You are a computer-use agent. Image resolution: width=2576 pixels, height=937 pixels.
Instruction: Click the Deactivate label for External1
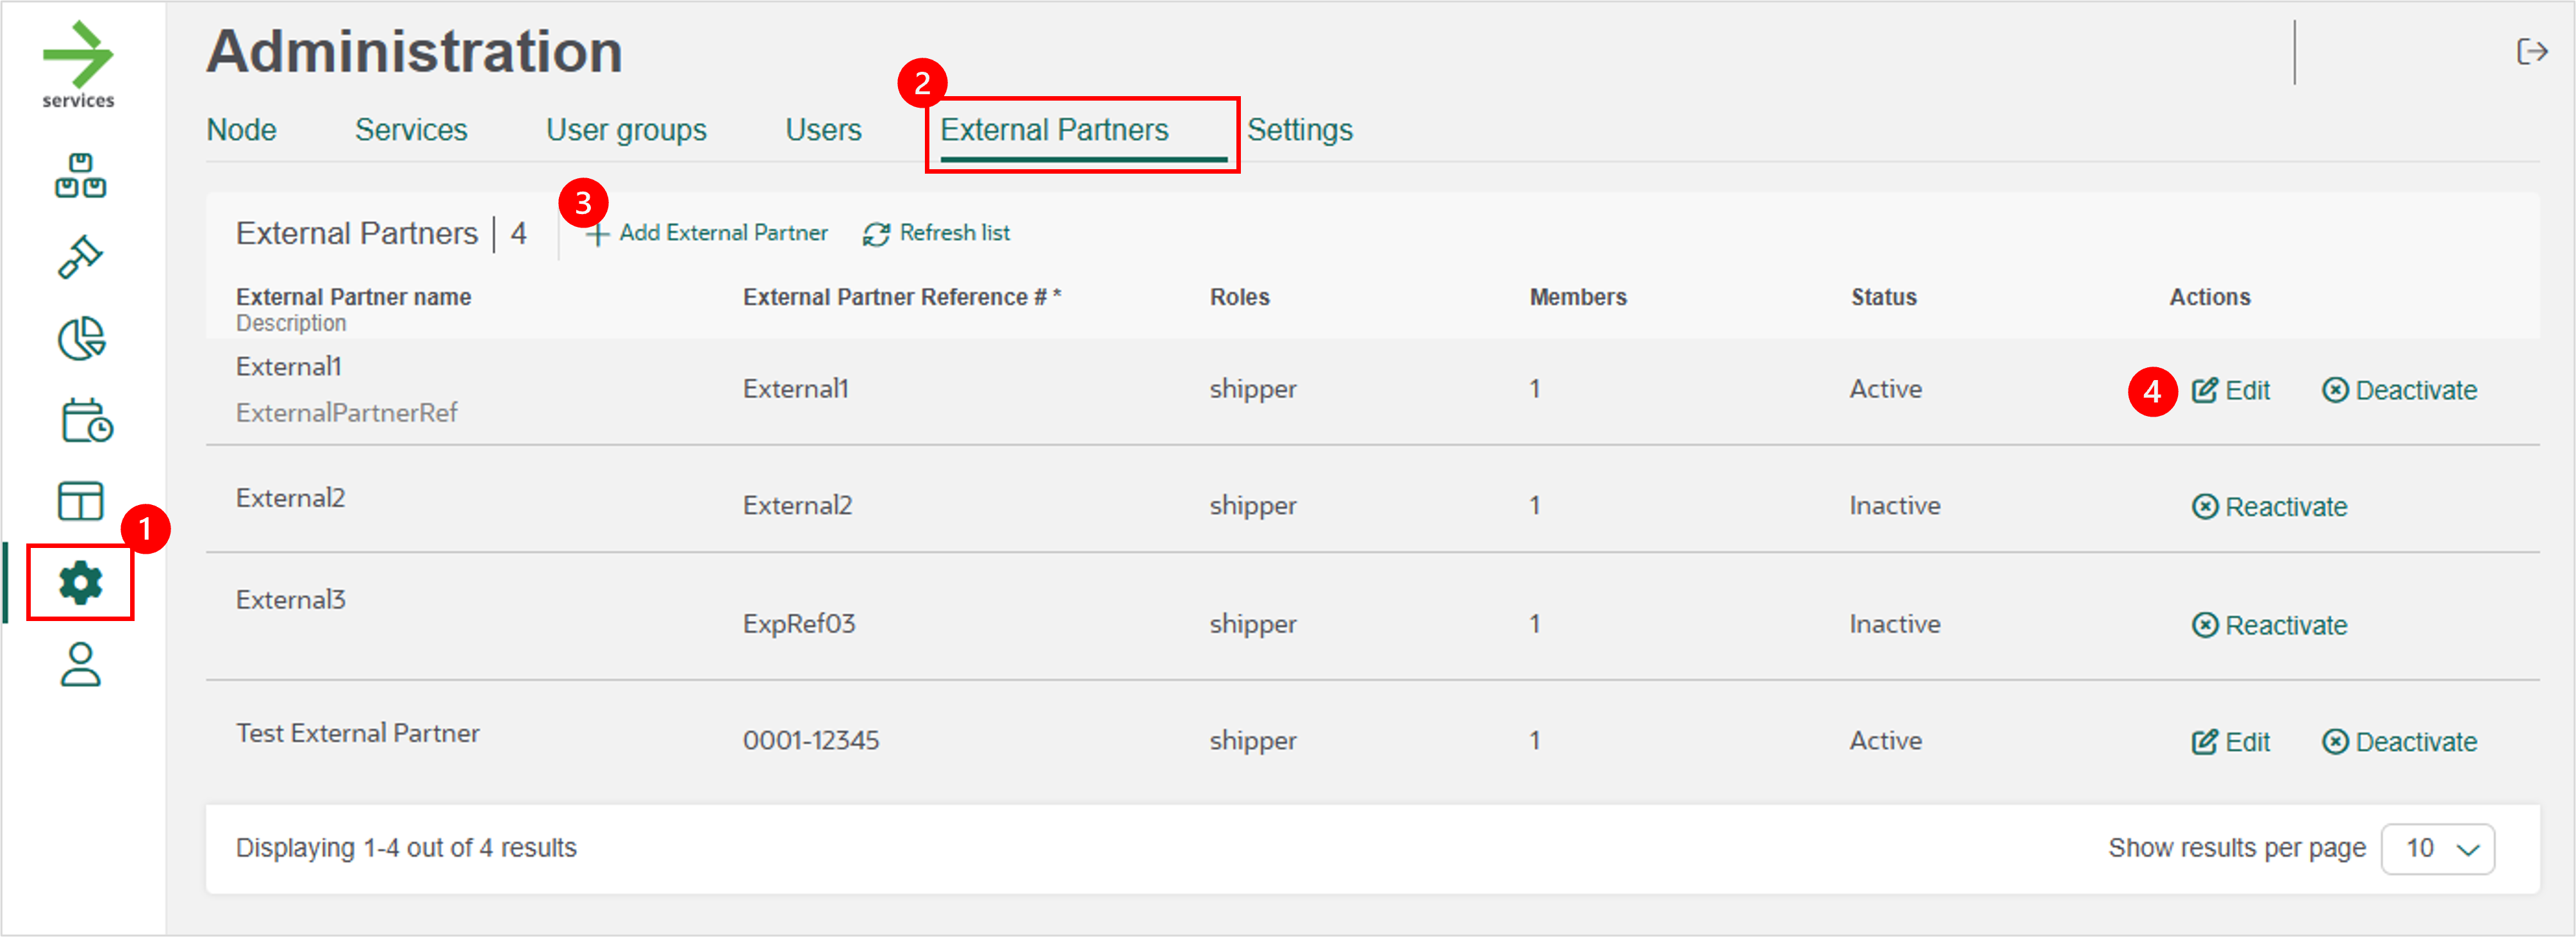tap(2416, 390)
